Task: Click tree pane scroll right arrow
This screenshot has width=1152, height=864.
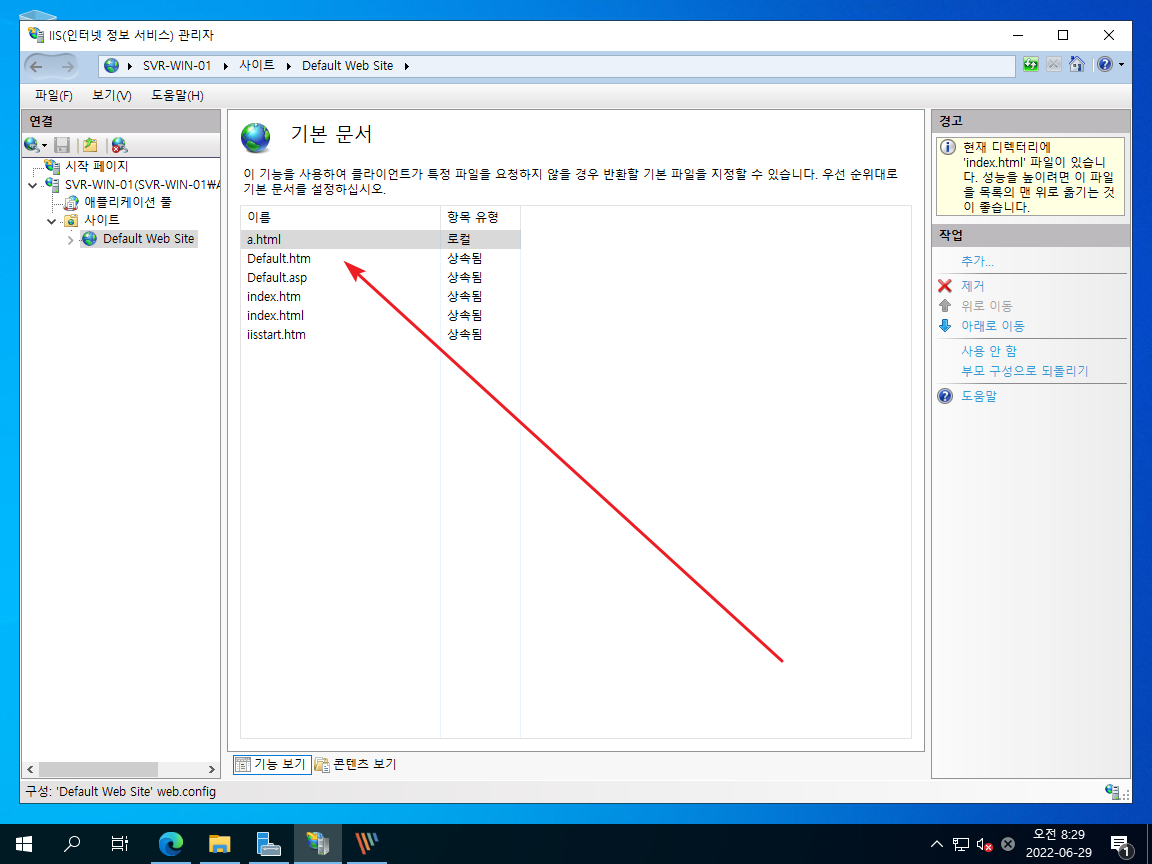Action: point(212,769)
